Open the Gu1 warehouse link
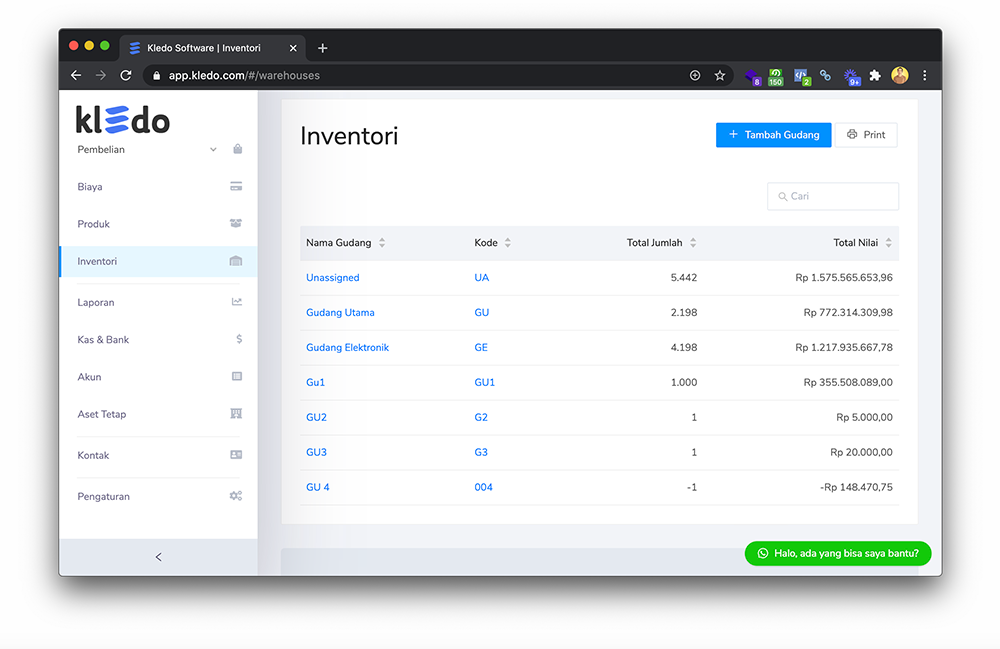Image resolution: width=1000 pixels, height=649 pixels. 315,383
